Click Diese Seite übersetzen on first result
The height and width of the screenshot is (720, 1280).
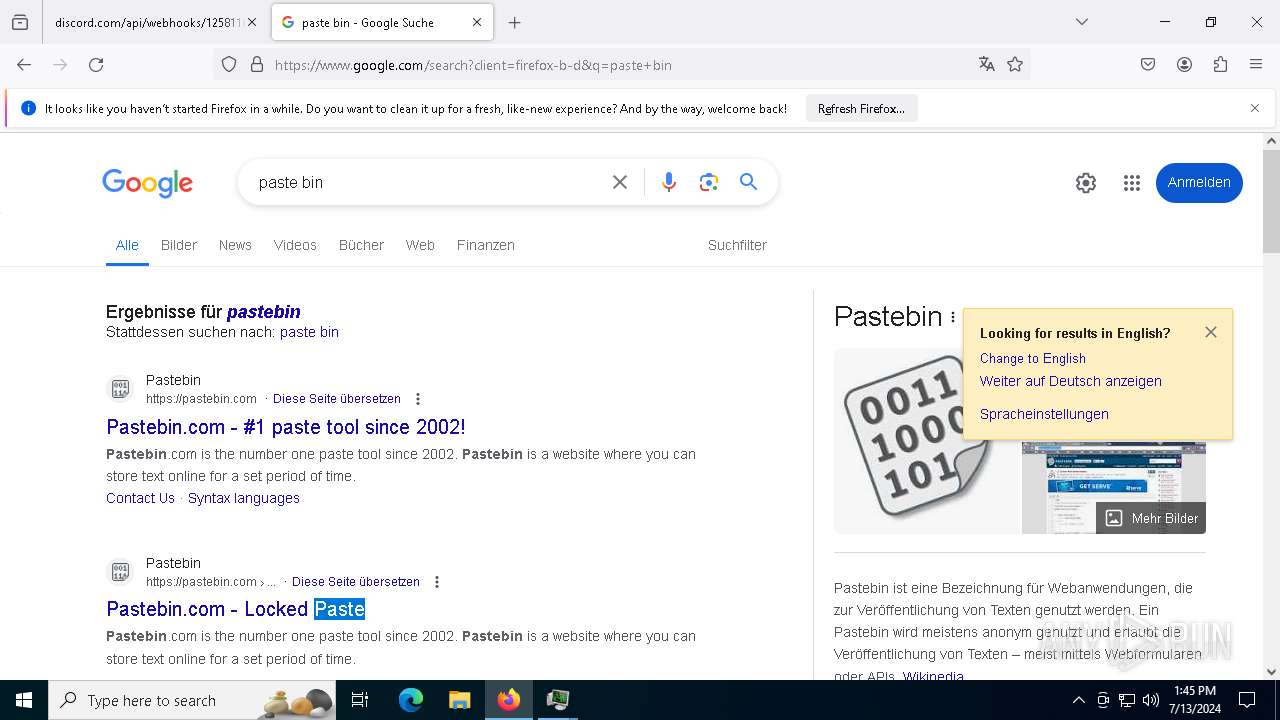pyautogui.click(x=337, y=399)
